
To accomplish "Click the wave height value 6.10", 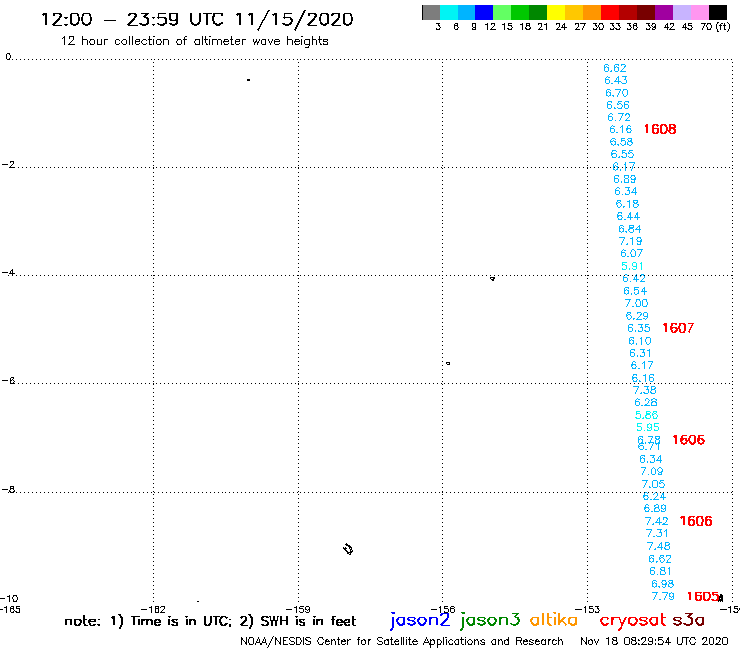I will click(x=639, y=341).
